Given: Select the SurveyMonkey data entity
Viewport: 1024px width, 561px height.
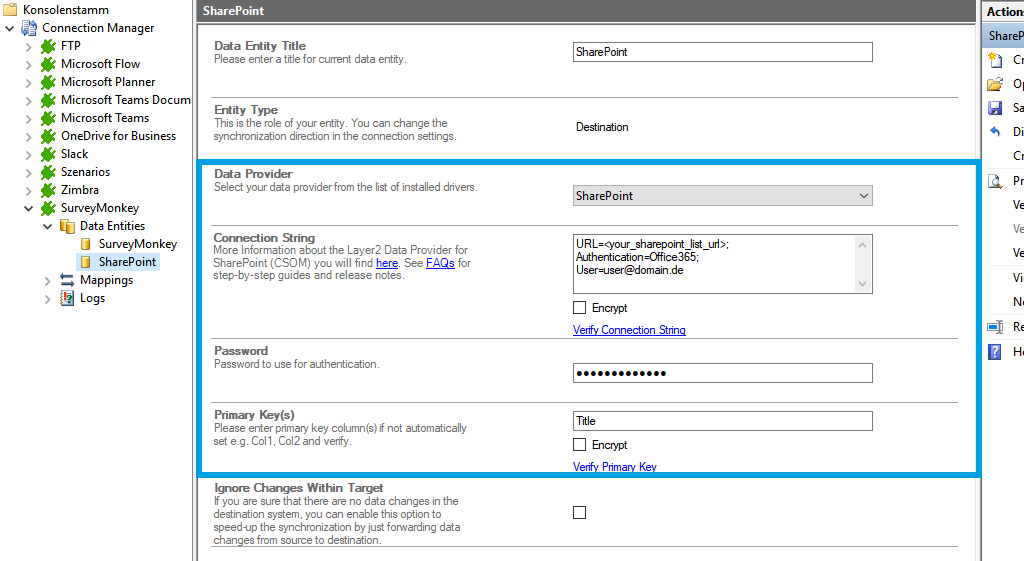Looking at the screenshot, I should [137, 244].
